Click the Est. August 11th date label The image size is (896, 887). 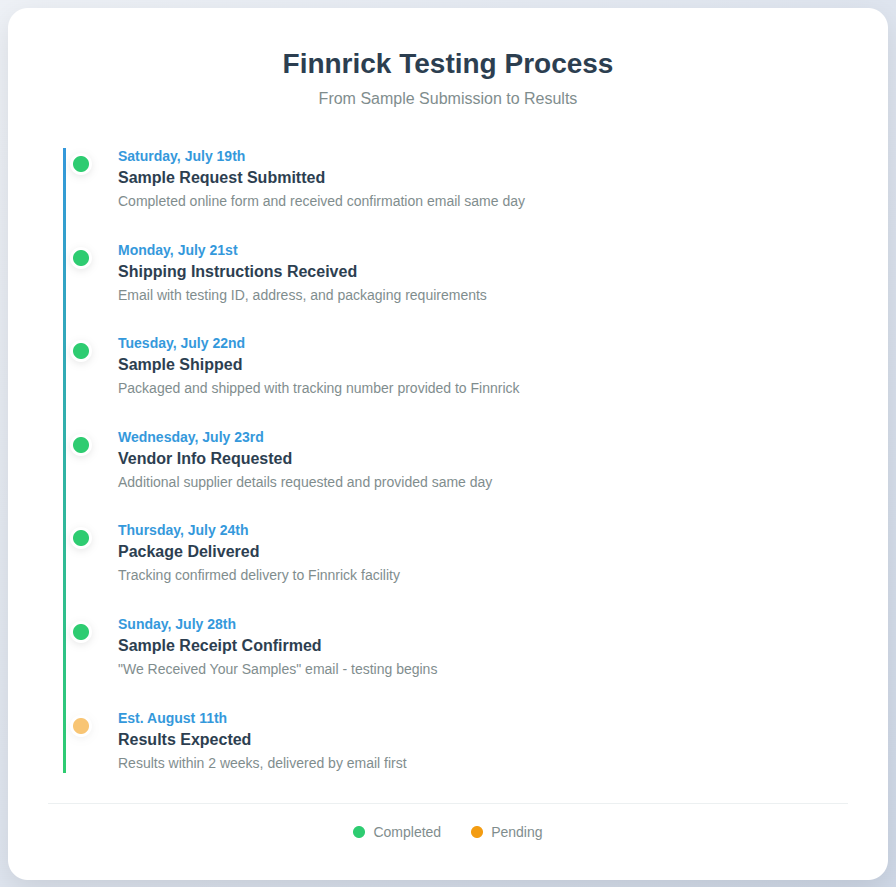pyautogui.click(x=173, y=718)
